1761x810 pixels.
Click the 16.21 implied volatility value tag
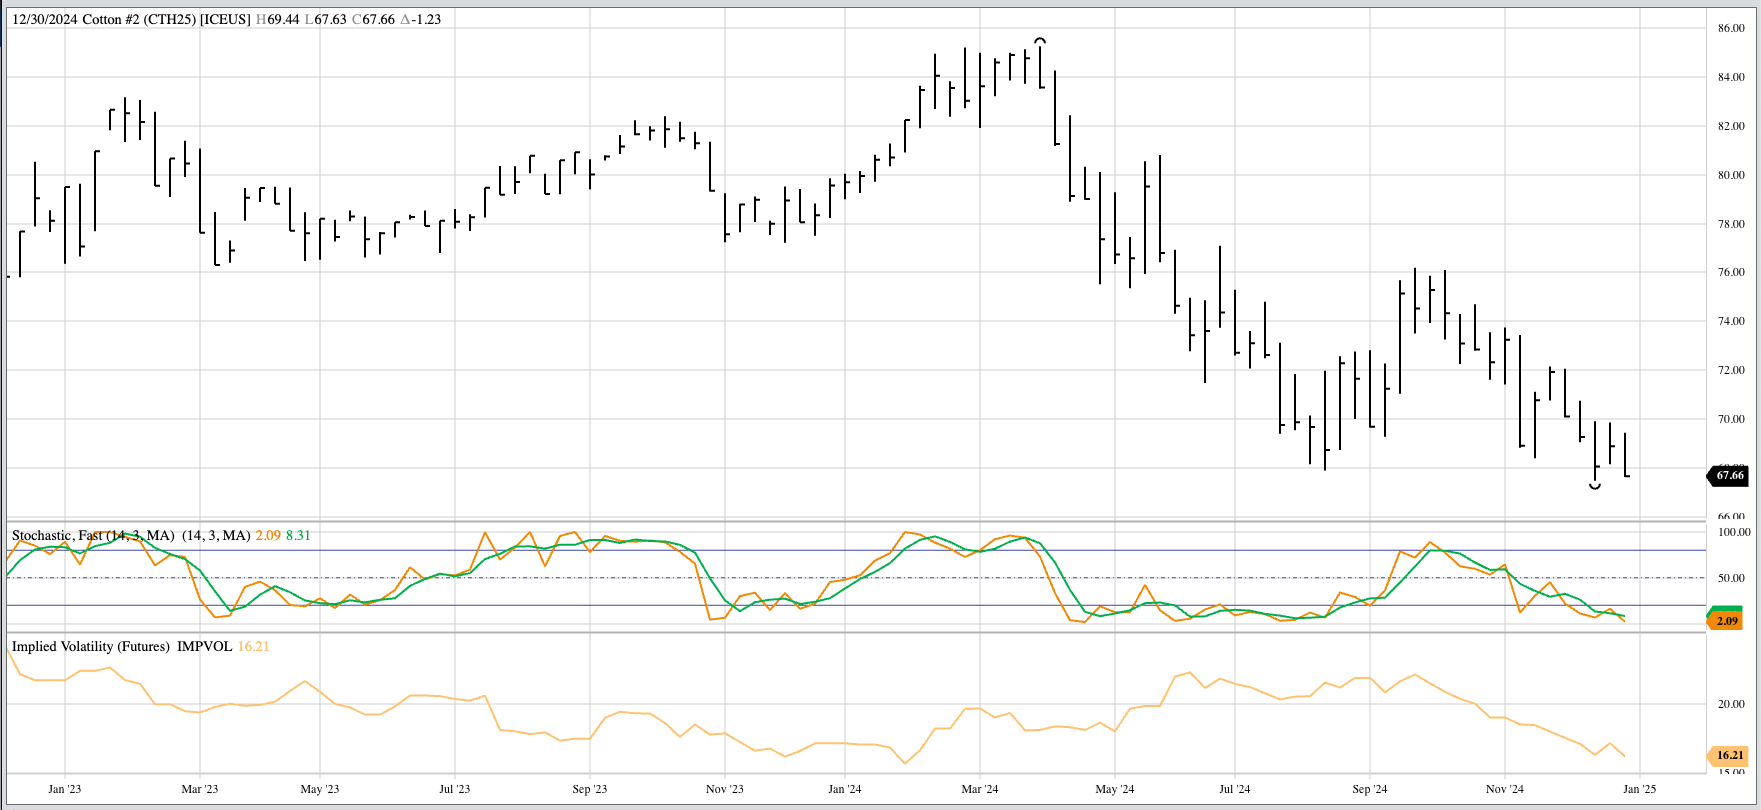pos(1729,756)
